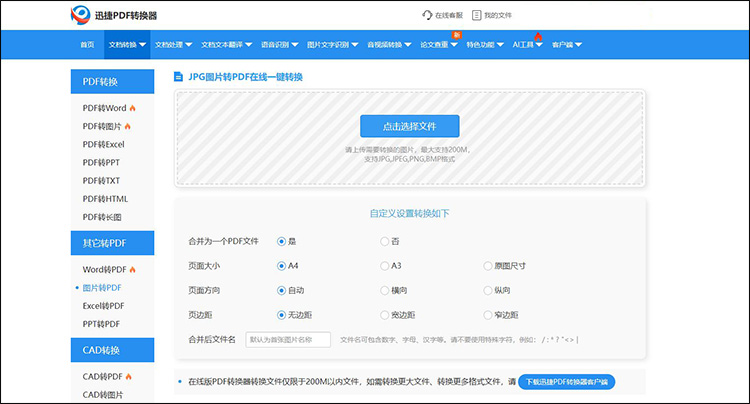The height and width of the screenshot is (404, 750).
Task: Go to 首页 in the navigation bar
Action: [x=88, y=45]
